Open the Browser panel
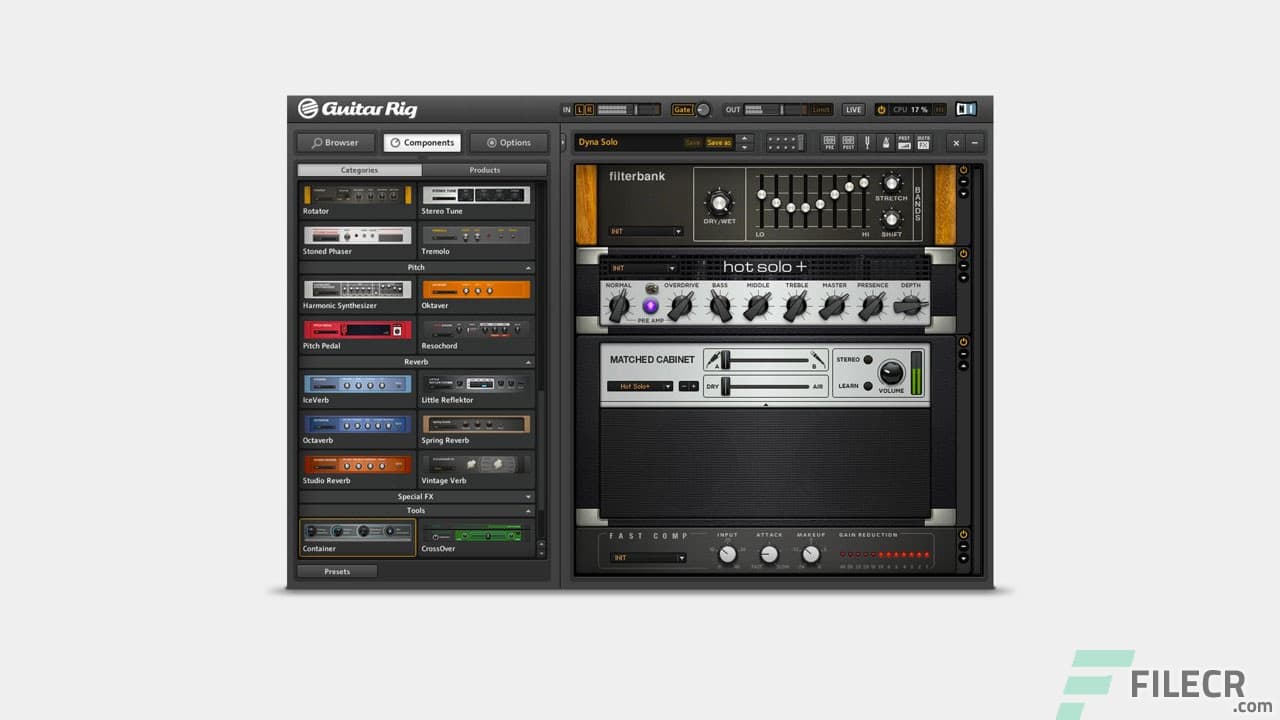This screenshot has width=1280, height=720. point(335,142)
